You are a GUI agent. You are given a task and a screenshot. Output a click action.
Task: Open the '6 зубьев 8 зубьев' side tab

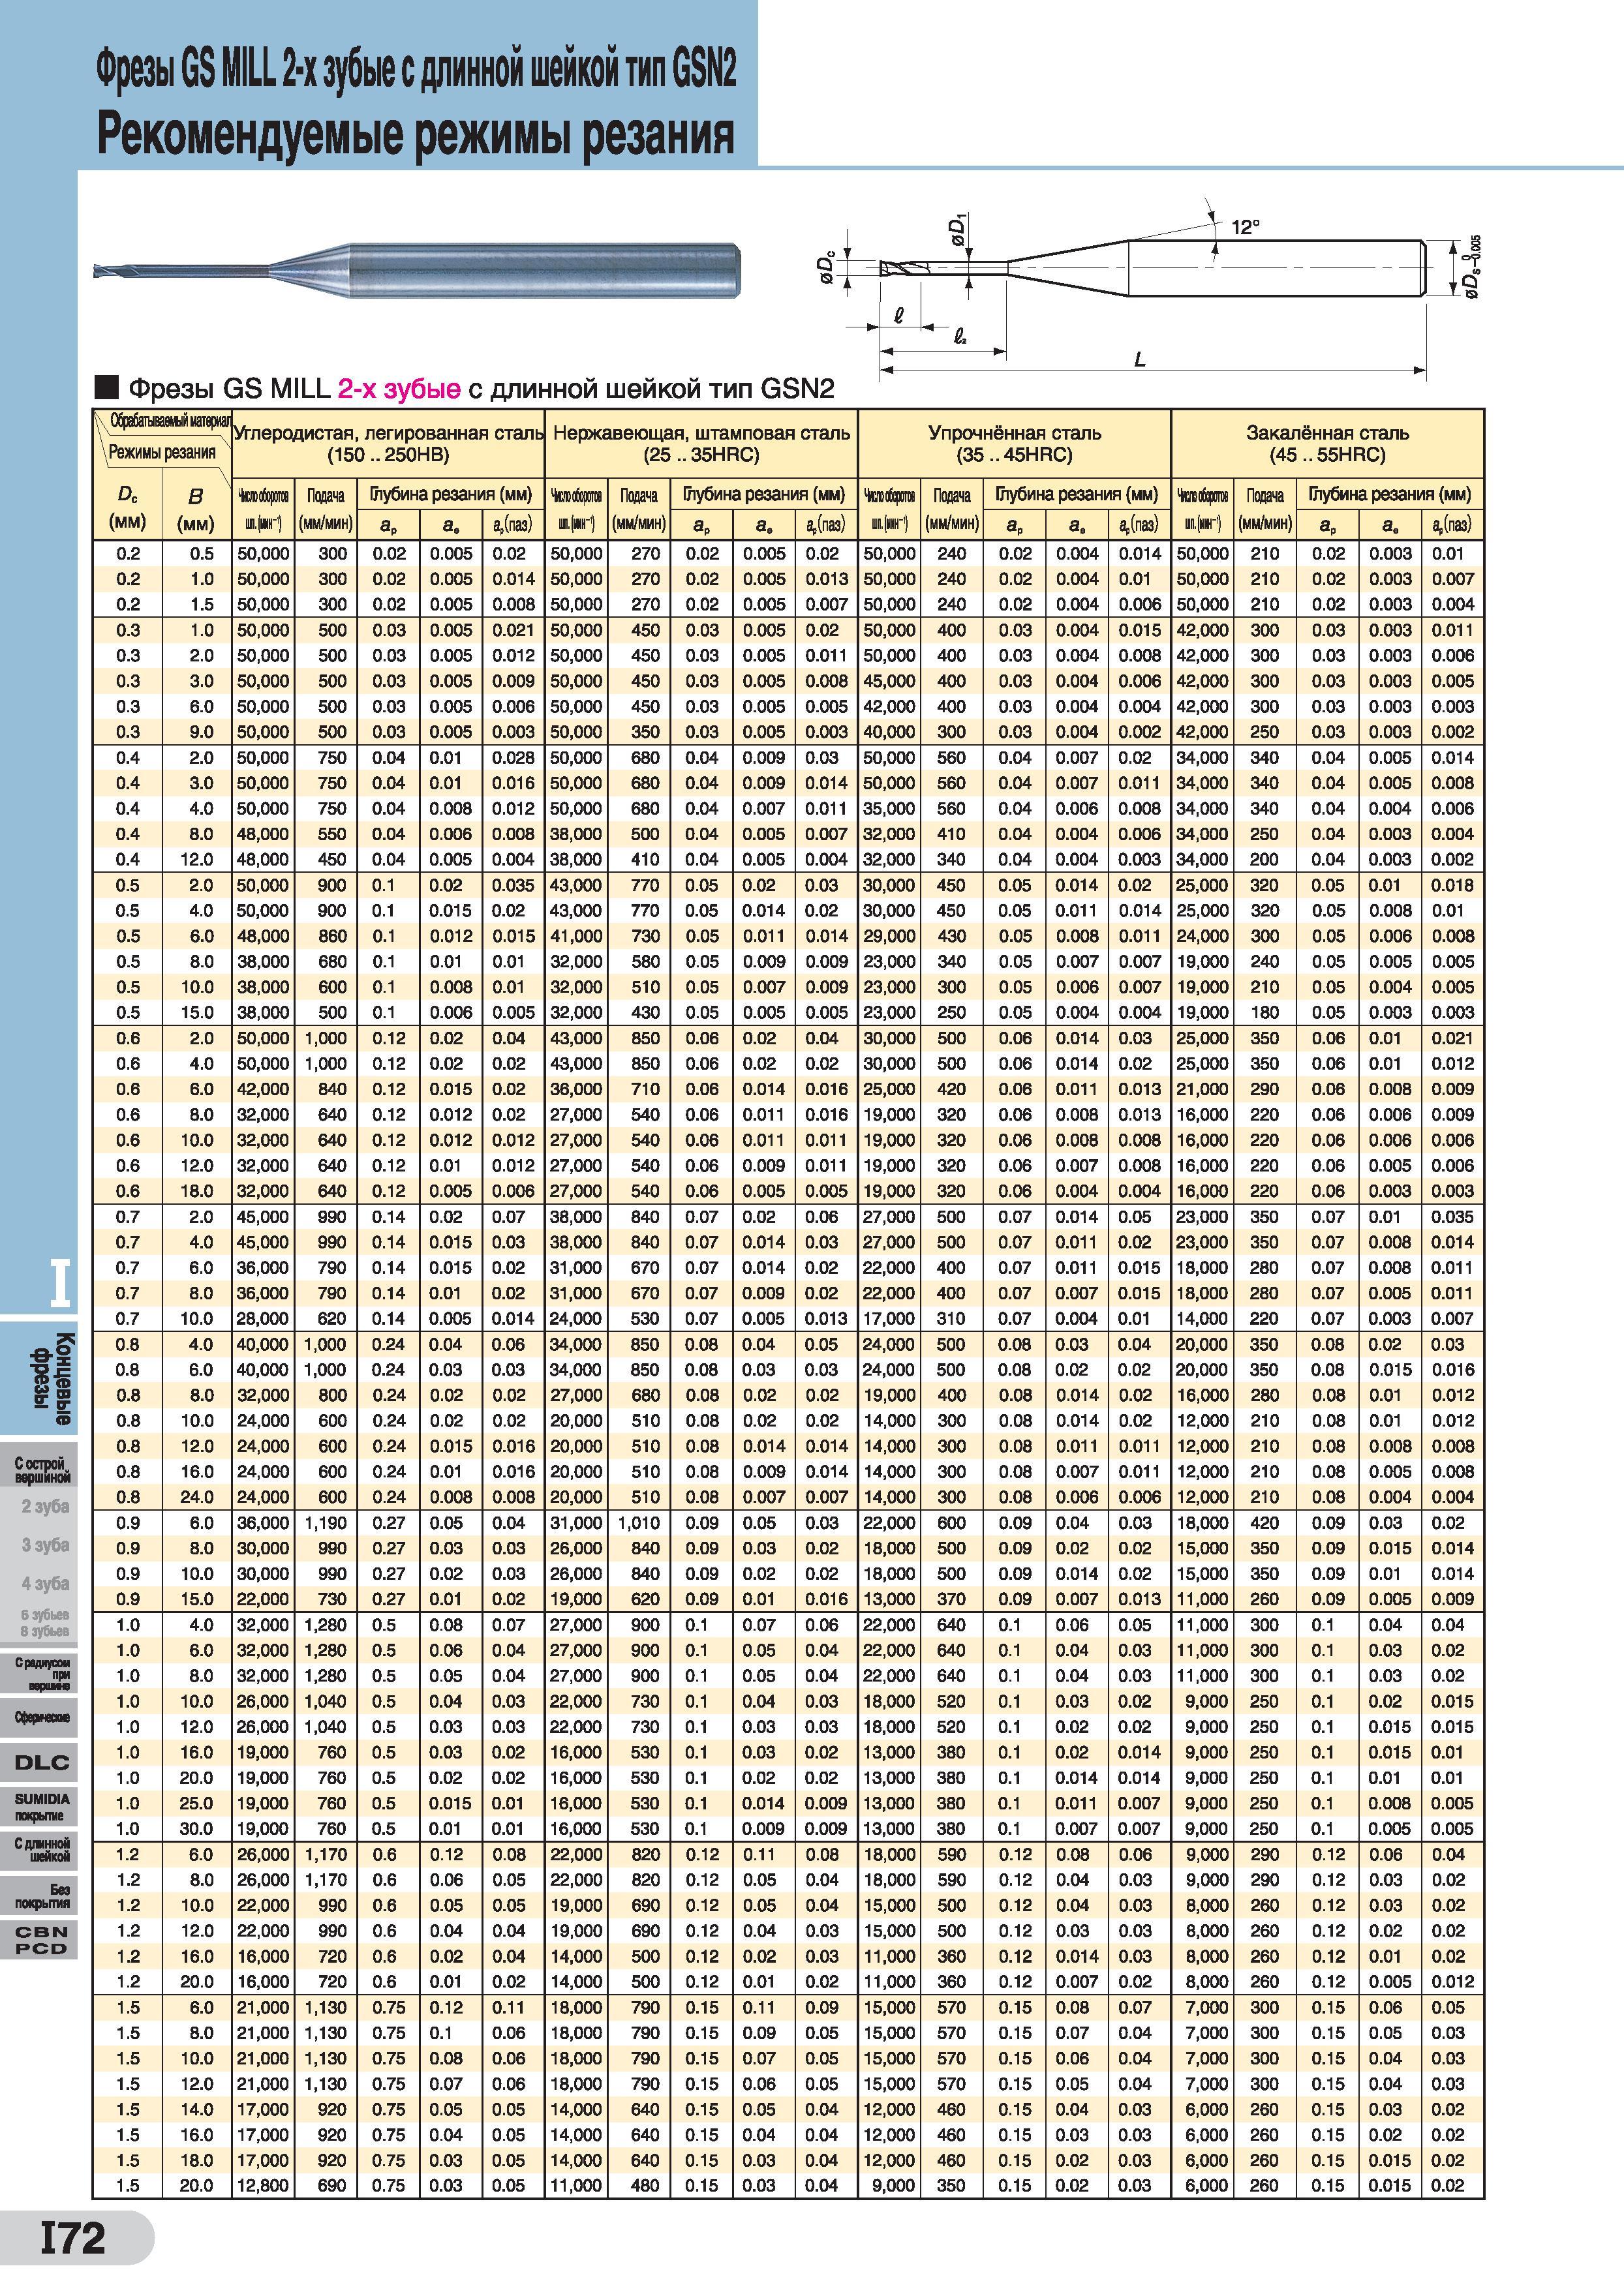click(45, 1623)
